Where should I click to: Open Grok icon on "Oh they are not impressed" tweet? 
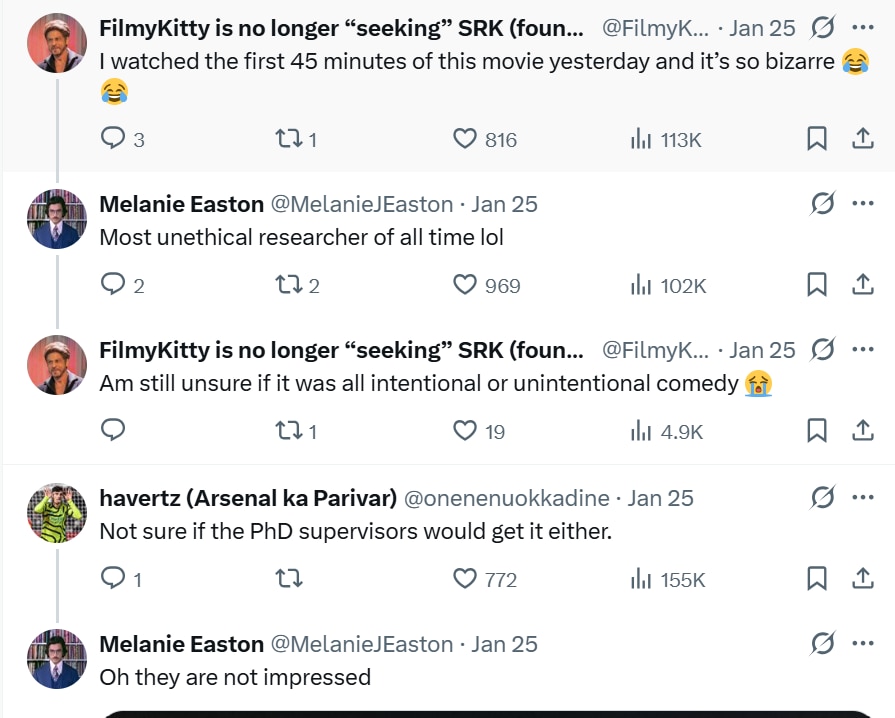pos(822,644)
